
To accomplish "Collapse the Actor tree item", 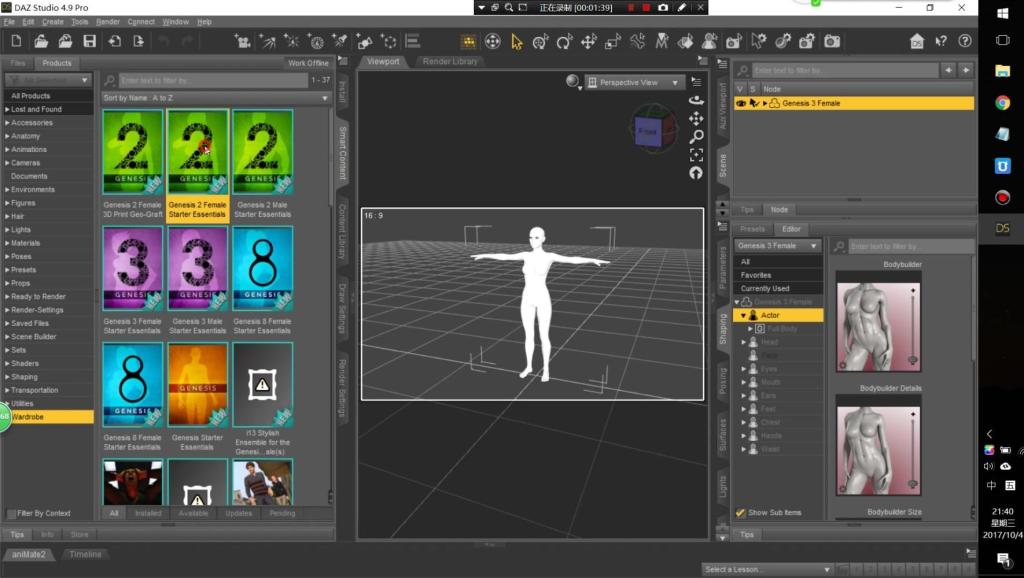I will tap(743, 315).
